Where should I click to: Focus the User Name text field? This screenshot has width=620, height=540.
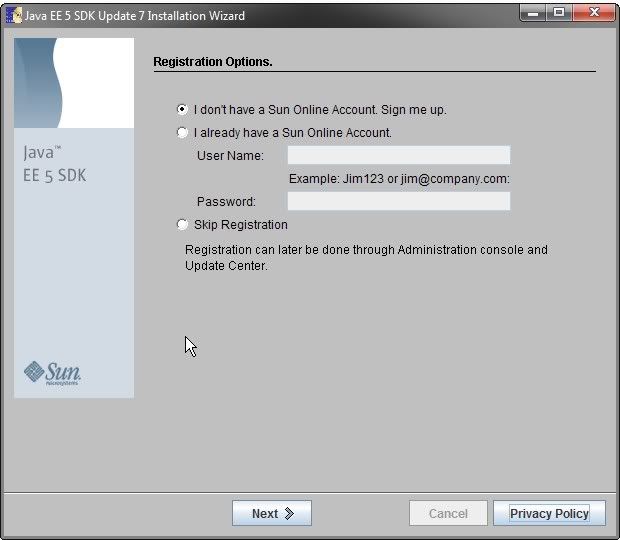point(398,155)
